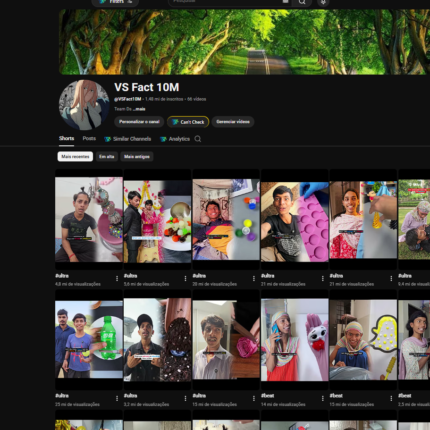The height and width of the screenshot is (430, 430).
Task: Play the short with the cabbage being cut
Action: click(x=226, y=339)
